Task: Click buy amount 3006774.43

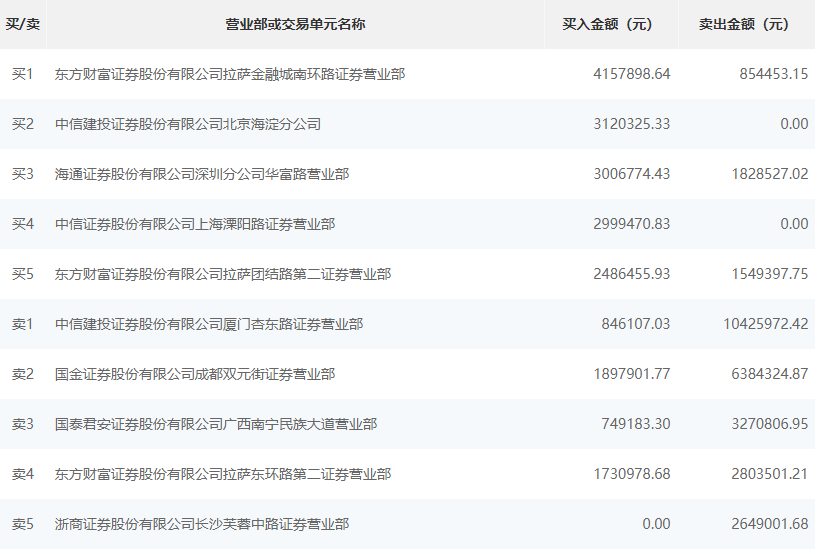Action: point(632,174)
